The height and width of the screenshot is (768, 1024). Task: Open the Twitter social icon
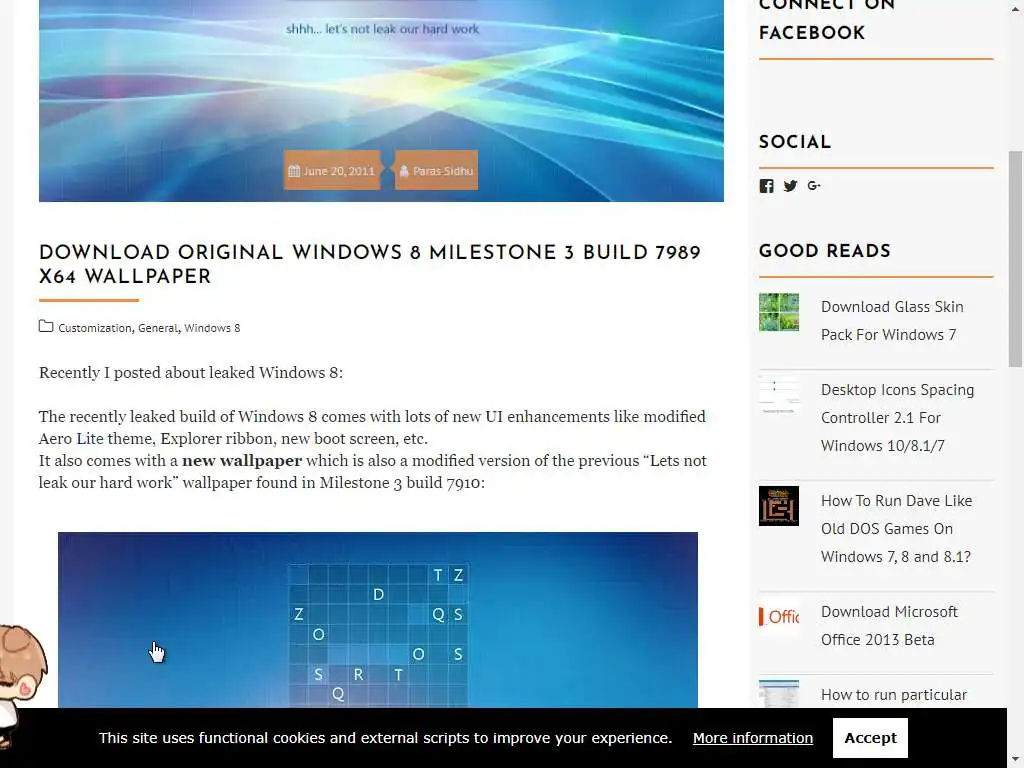click(x=790, y=186)
